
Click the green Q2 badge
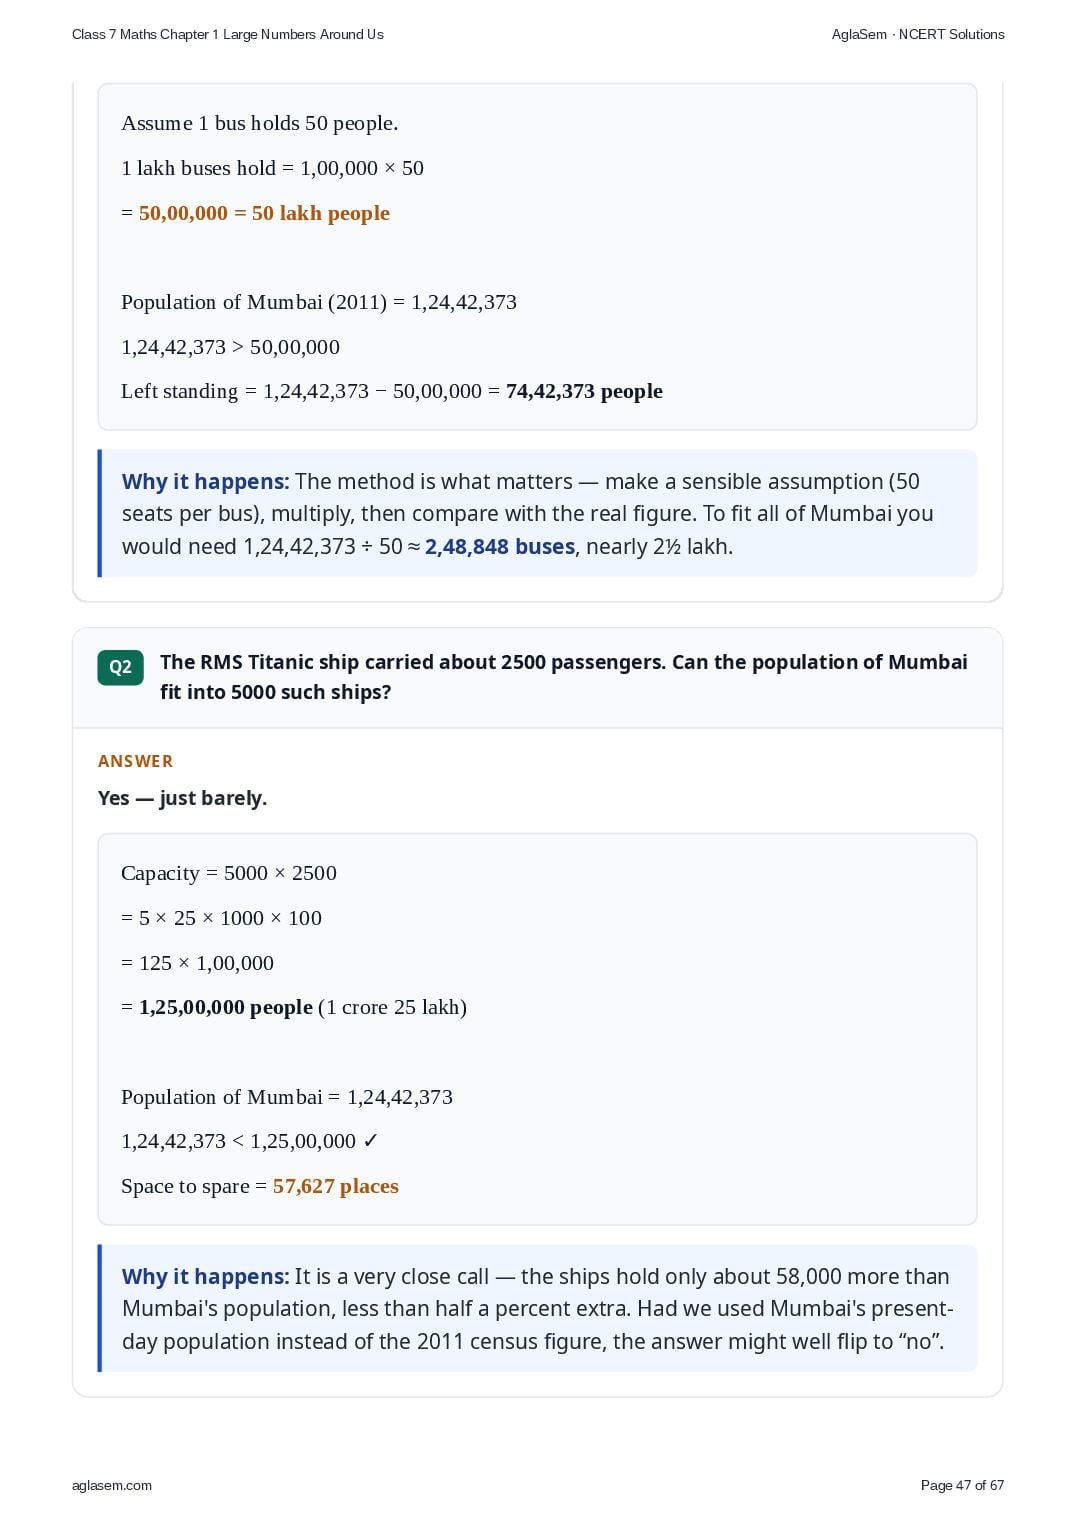(120, 667)
